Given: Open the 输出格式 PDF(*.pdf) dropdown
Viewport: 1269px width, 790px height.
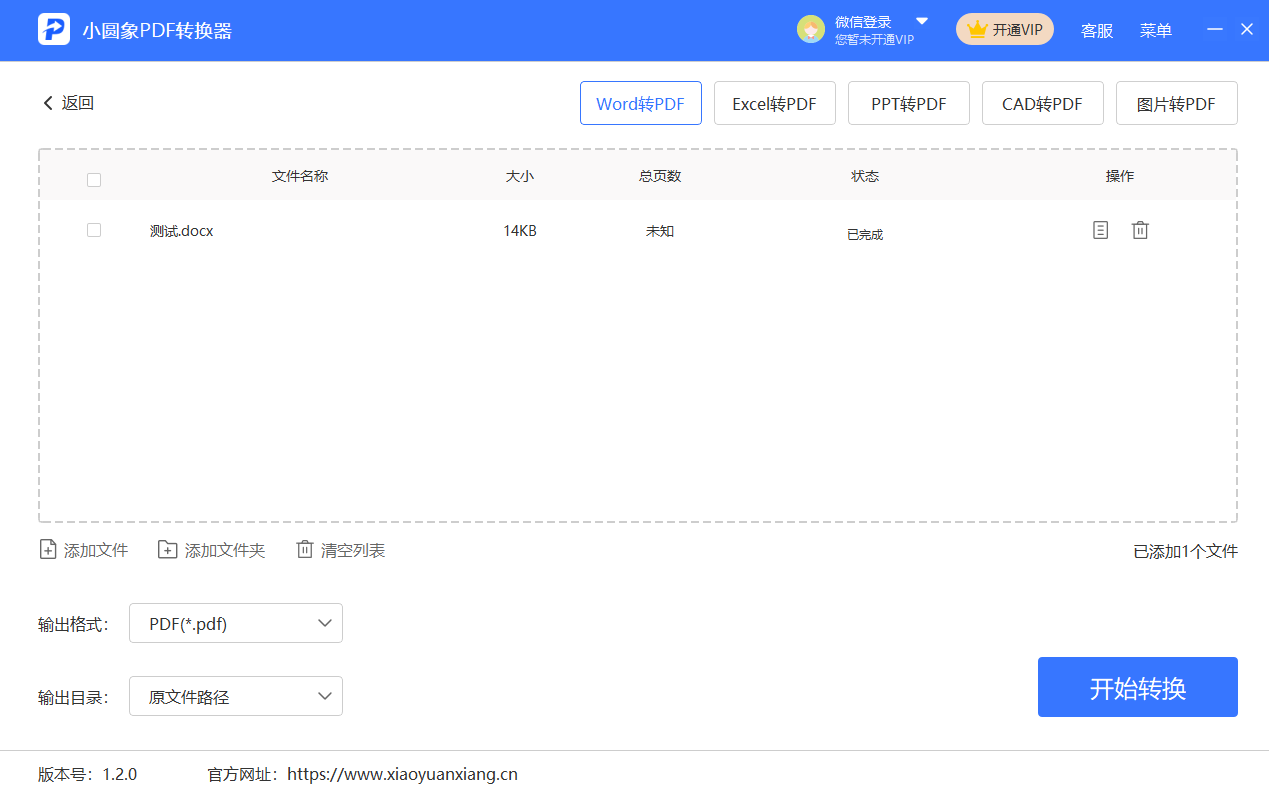Looking at the screenshot, I should click(236, 623).
